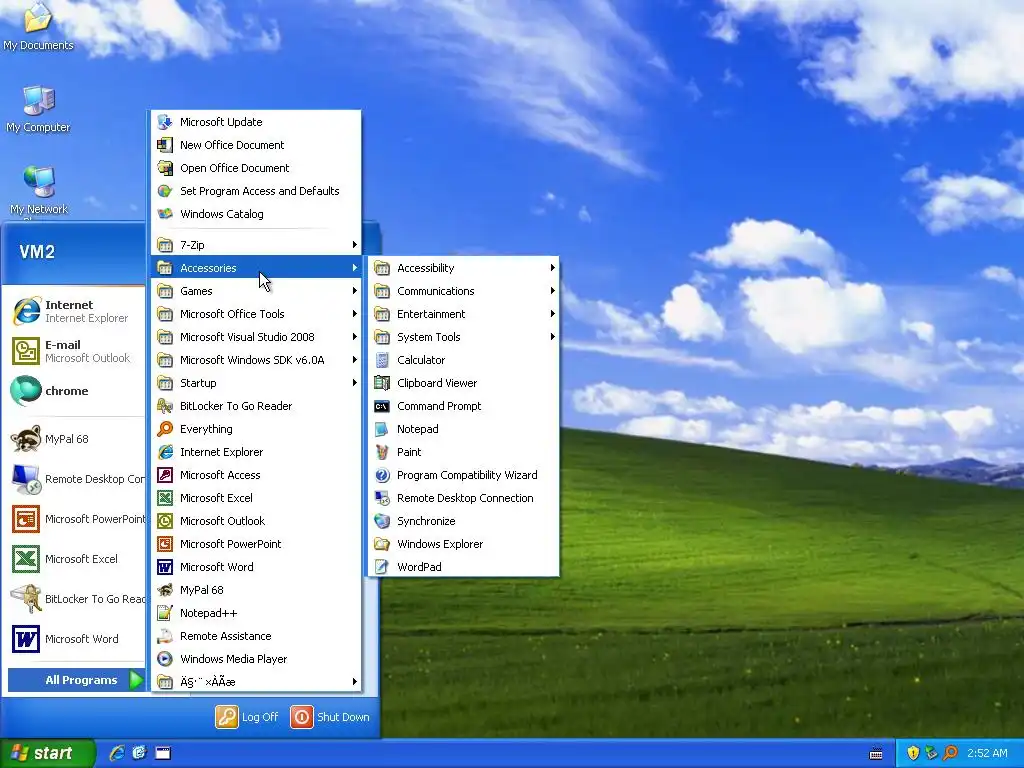Open Windows Catalog
The image size is (1024, 768).
tap(256, 214)
